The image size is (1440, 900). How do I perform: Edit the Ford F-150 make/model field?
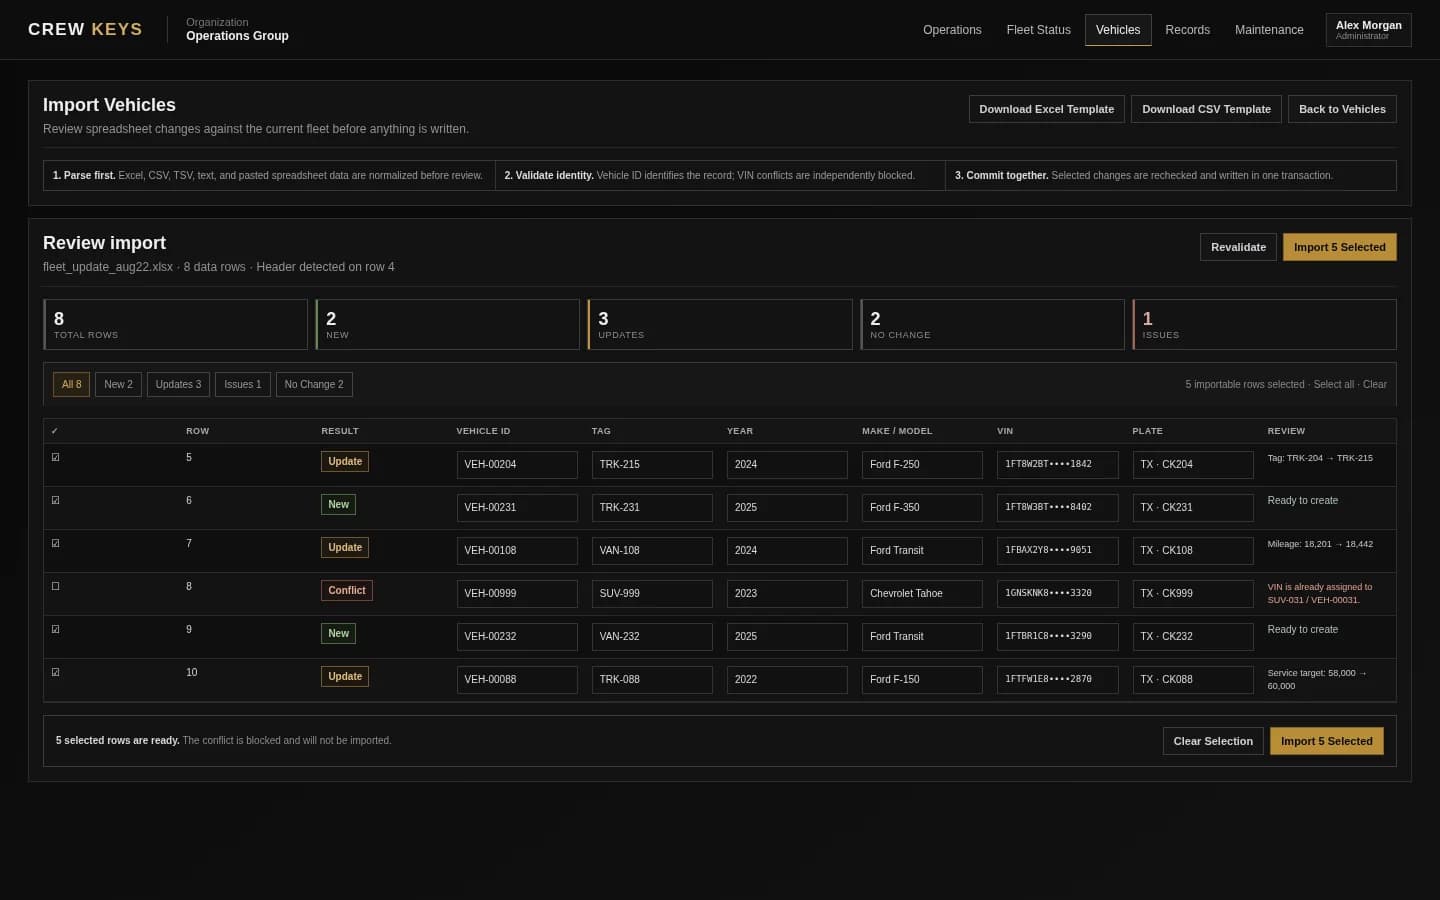tap(922, 680)
